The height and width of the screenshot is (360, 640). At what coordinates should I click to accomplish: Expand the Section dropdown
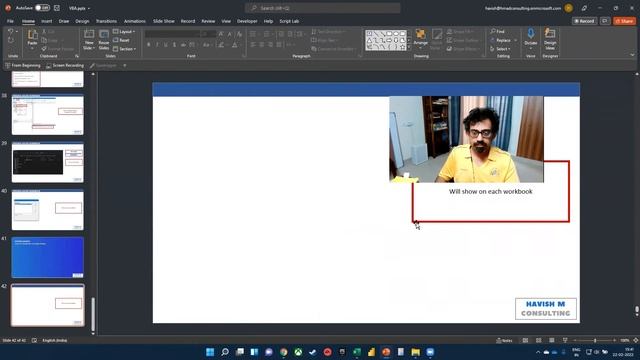coord(124,49)
